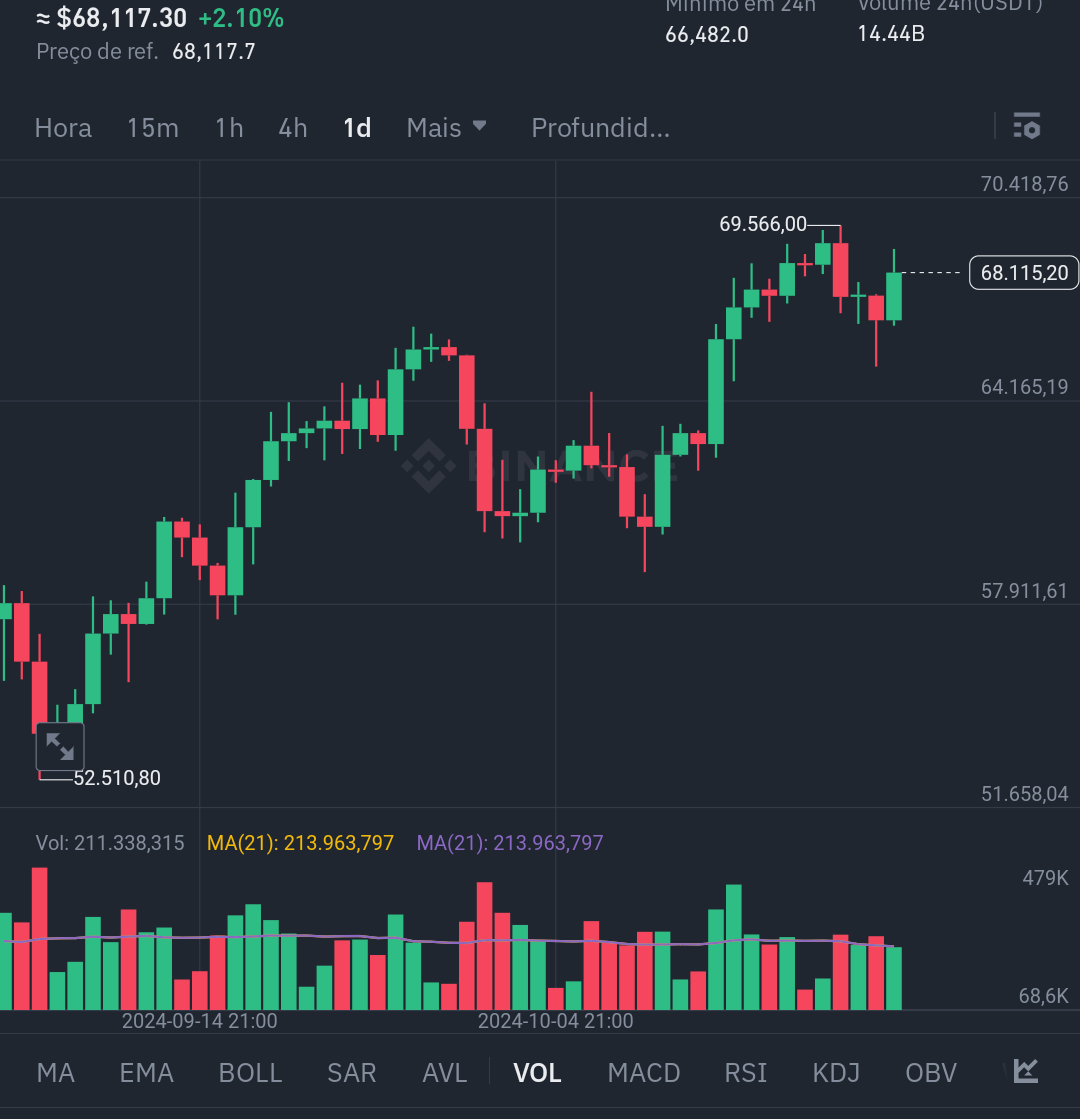
Task: Expand the chart to fullscreen
Action: click(60, 746)
